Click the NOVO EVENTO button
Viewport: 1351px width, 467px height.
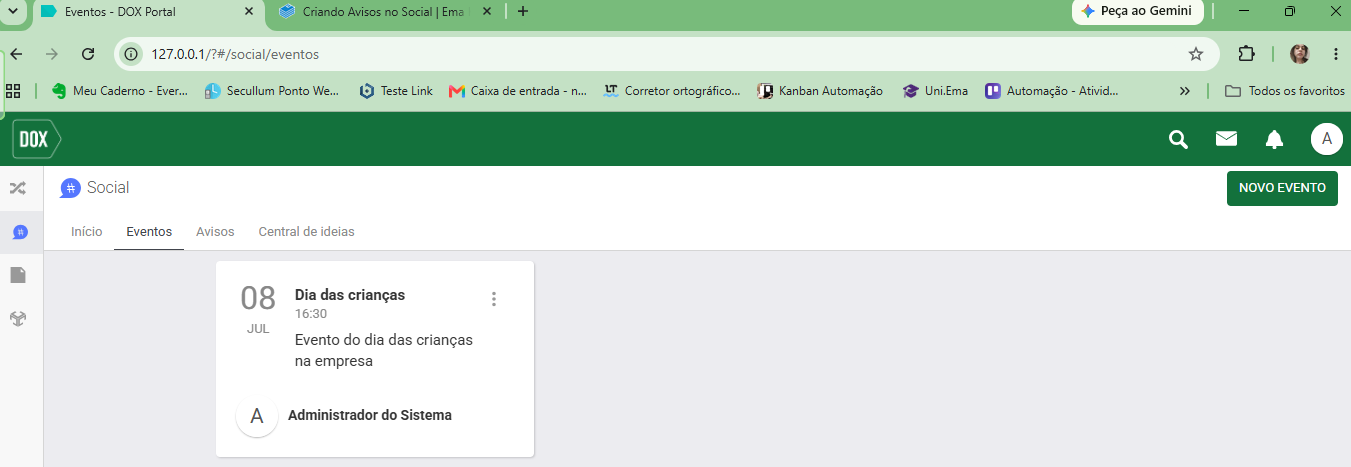(x=1282, y=188)
